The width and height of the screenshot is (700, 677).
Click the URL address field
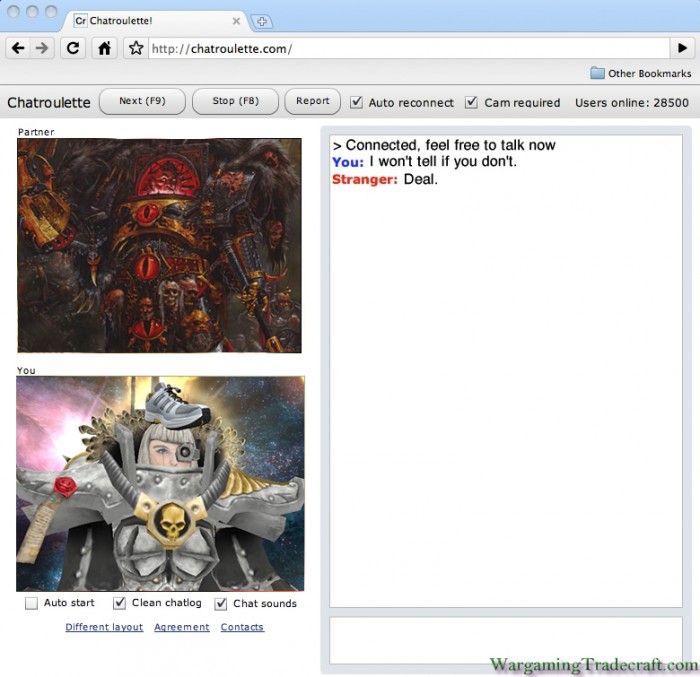pyautogui.click(x=408, y=48)
